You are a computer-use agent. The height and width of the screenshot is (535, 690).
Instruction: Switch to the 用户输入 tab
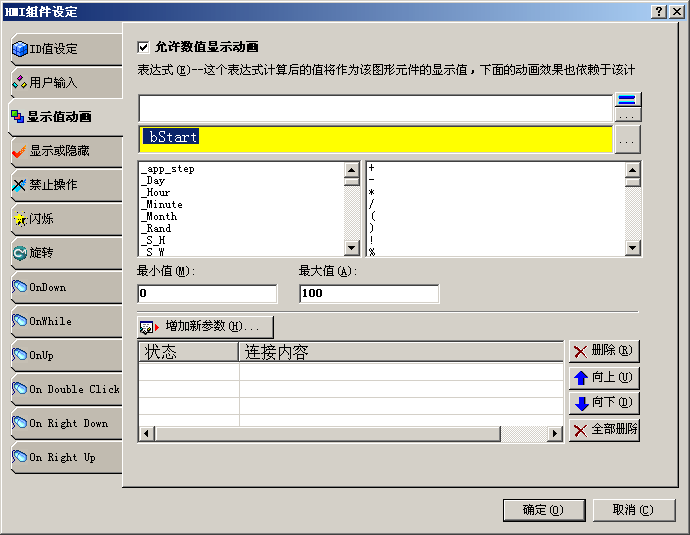coord(60,83)
